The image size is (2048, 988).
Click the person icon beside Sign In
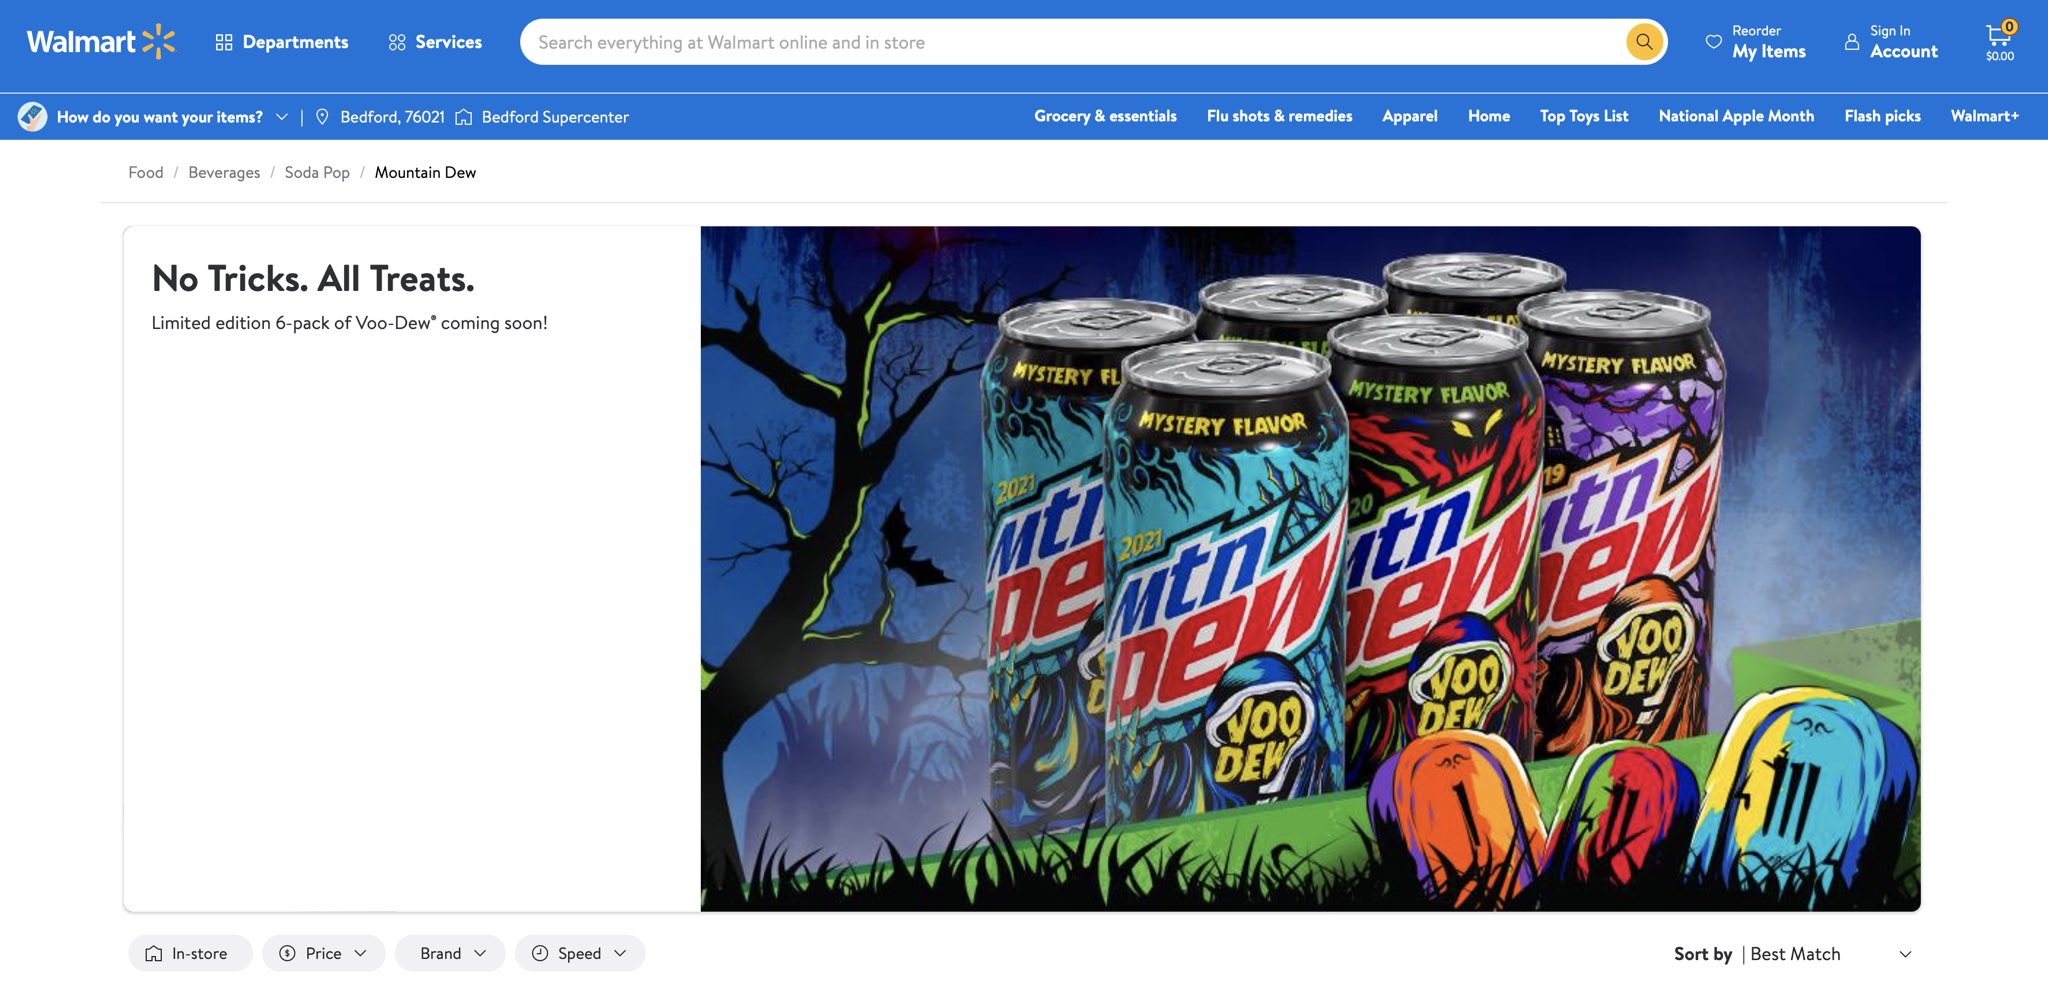pyautogui.click(x=1852, y=42)
